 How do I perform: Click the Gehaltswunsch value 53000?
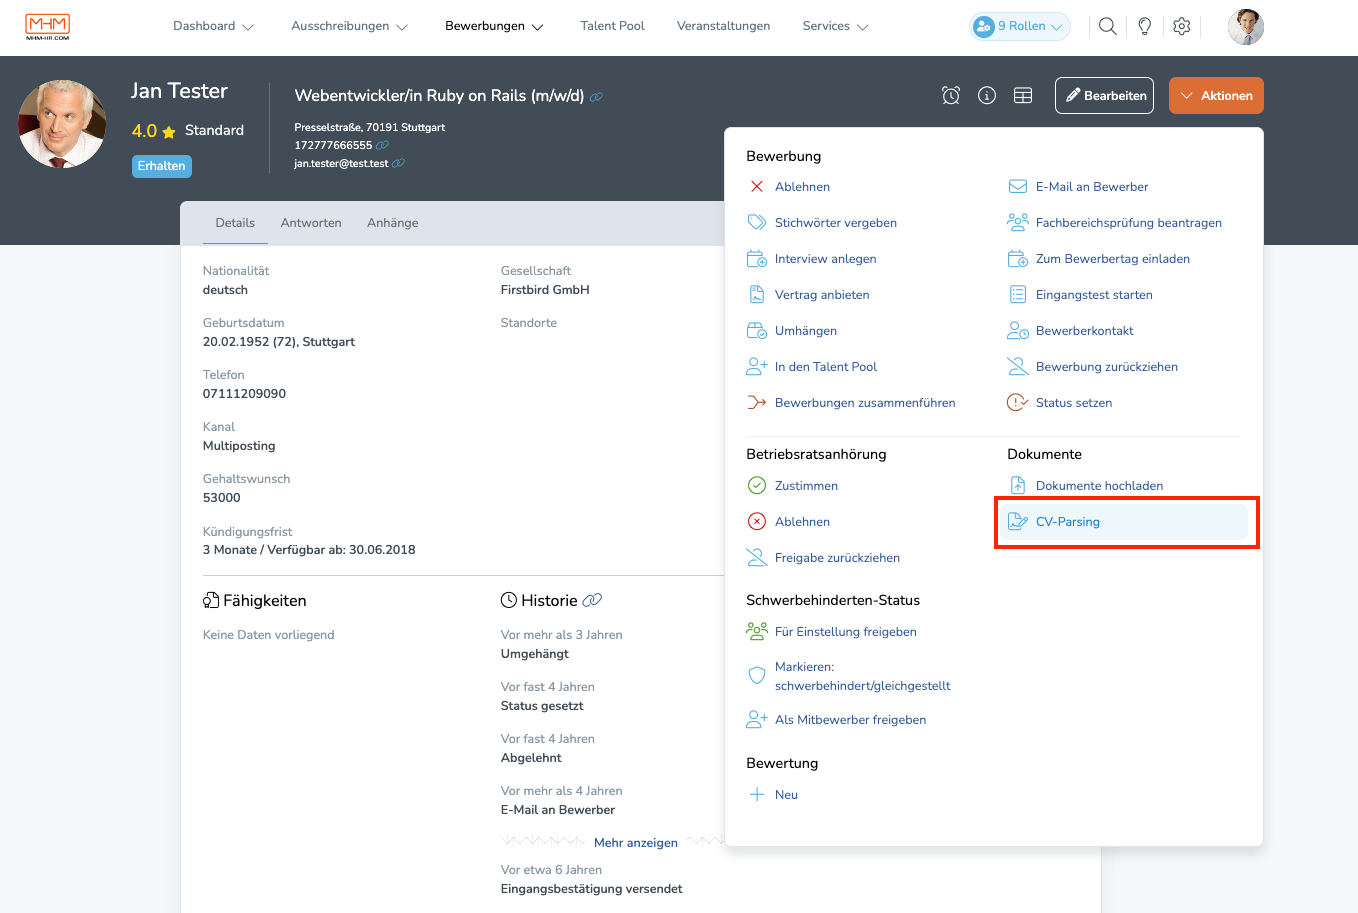pyautogui.click(x=222, y=498)
